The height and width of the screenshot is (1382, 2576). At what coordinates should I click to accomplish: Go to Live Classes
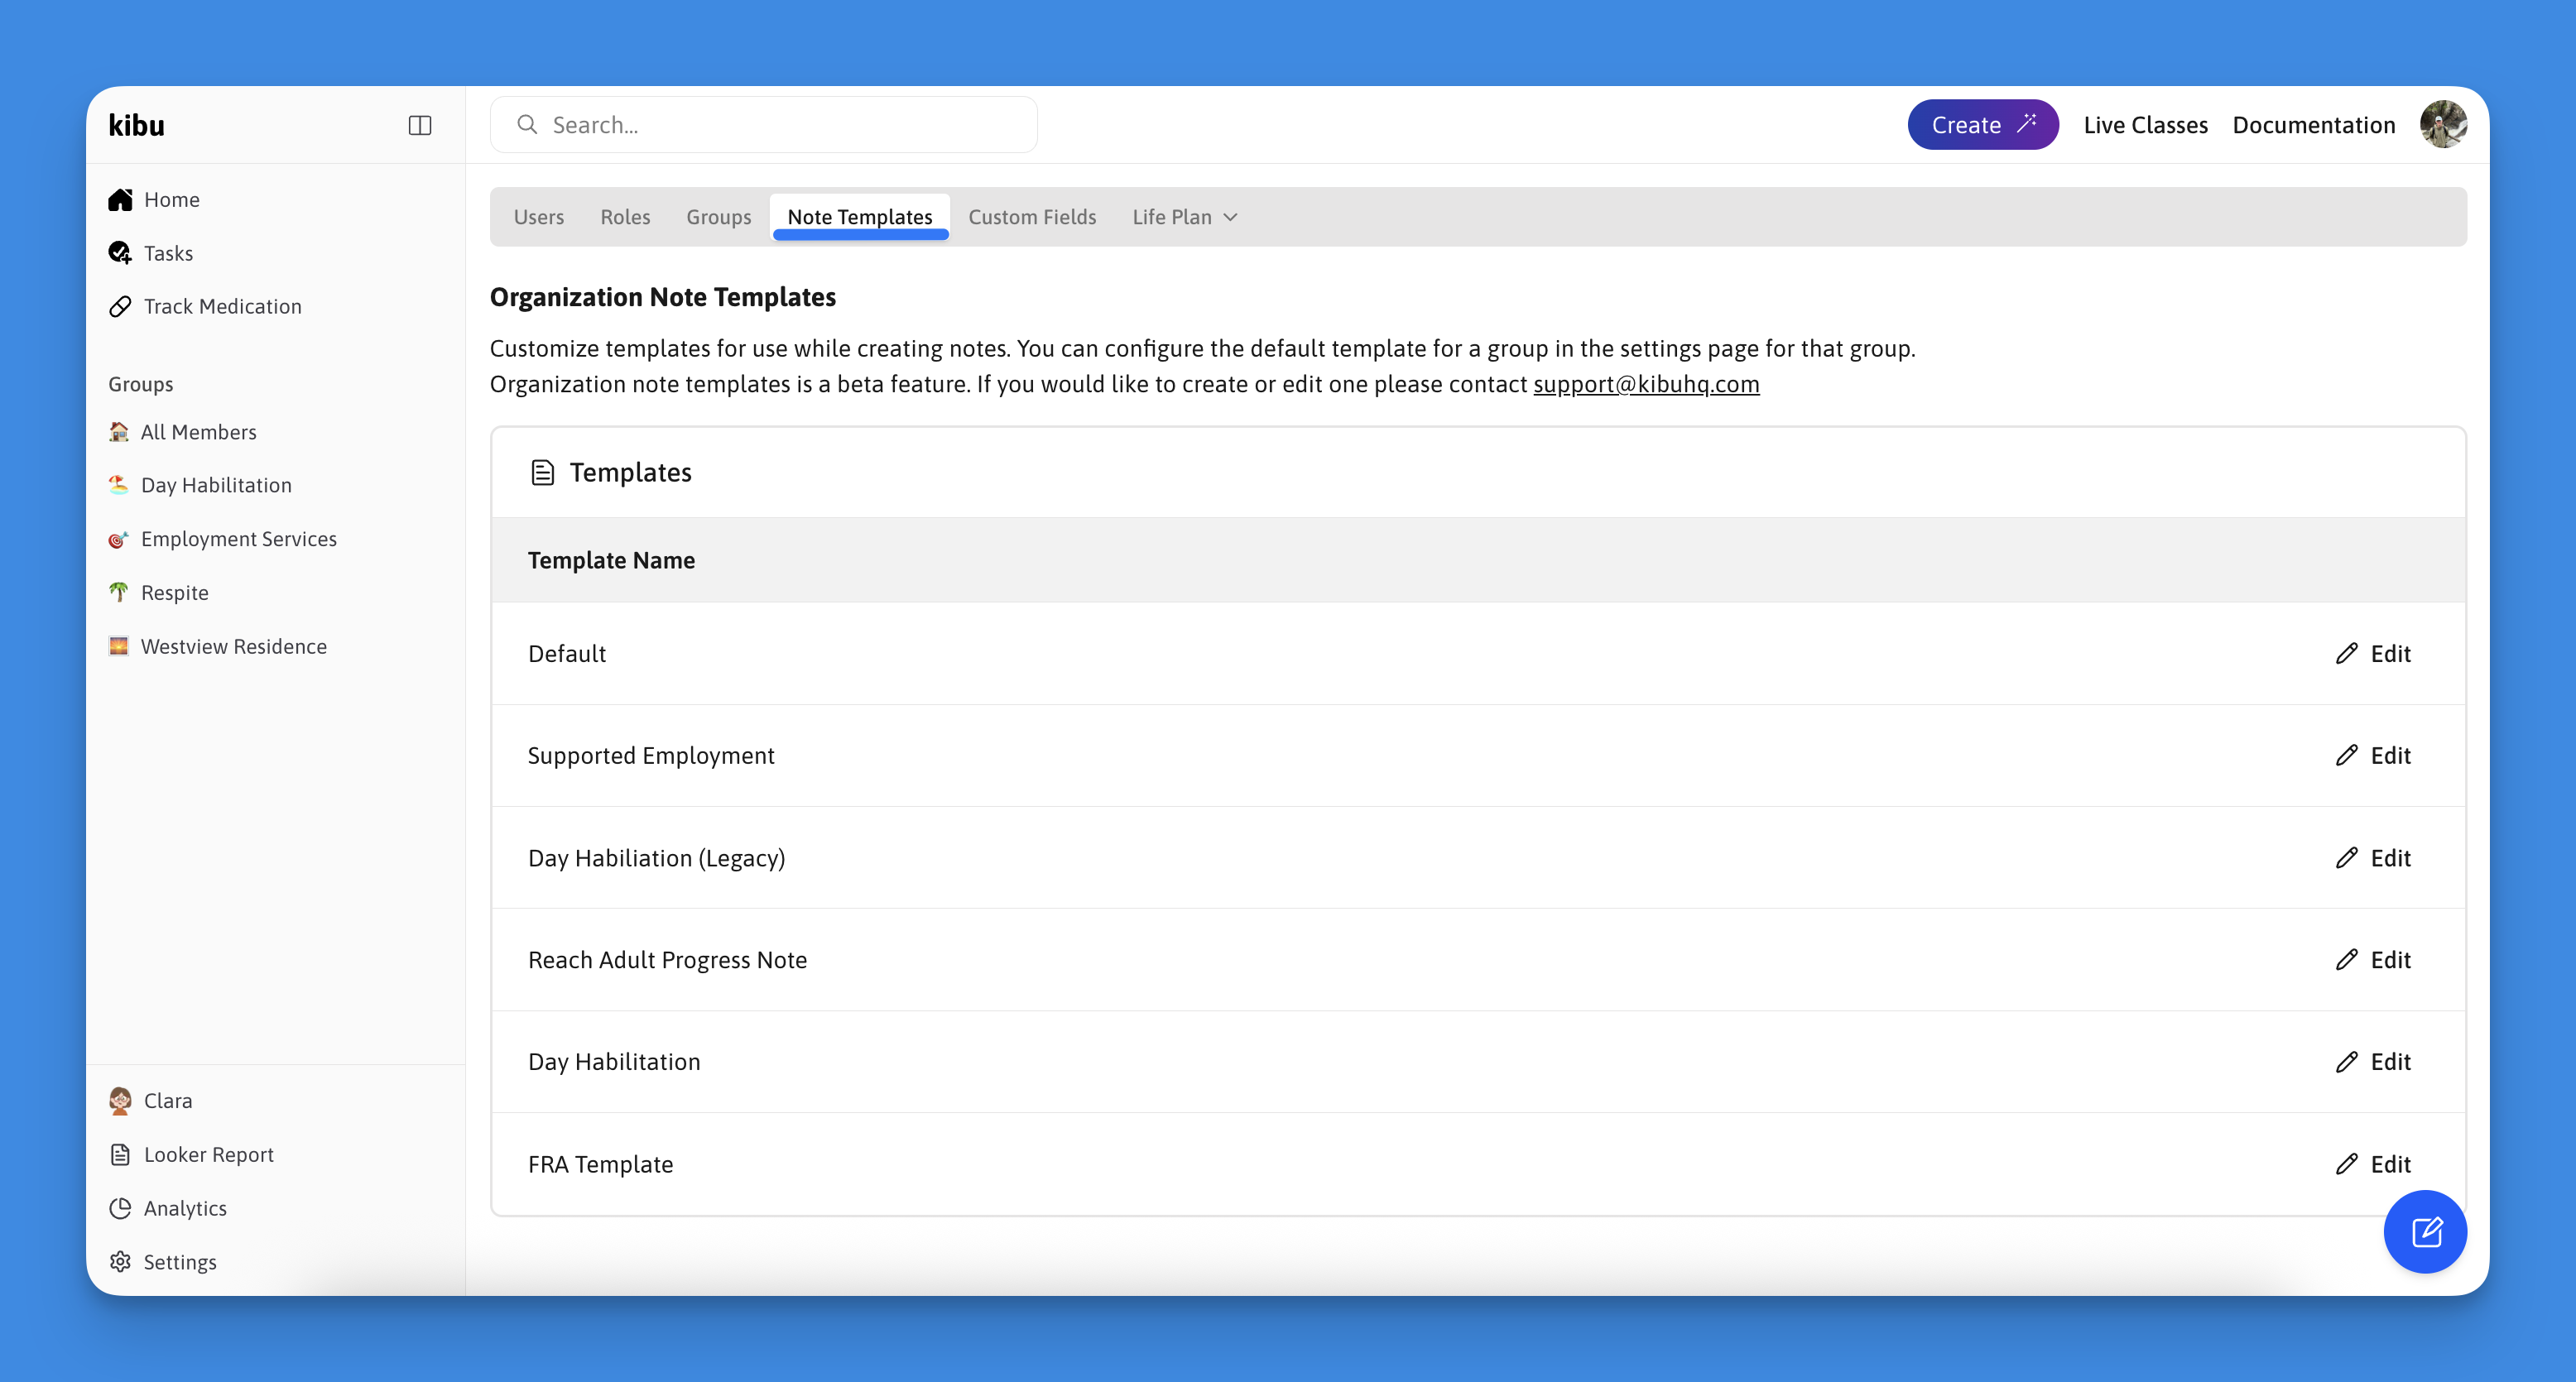tap(2145, 125)
